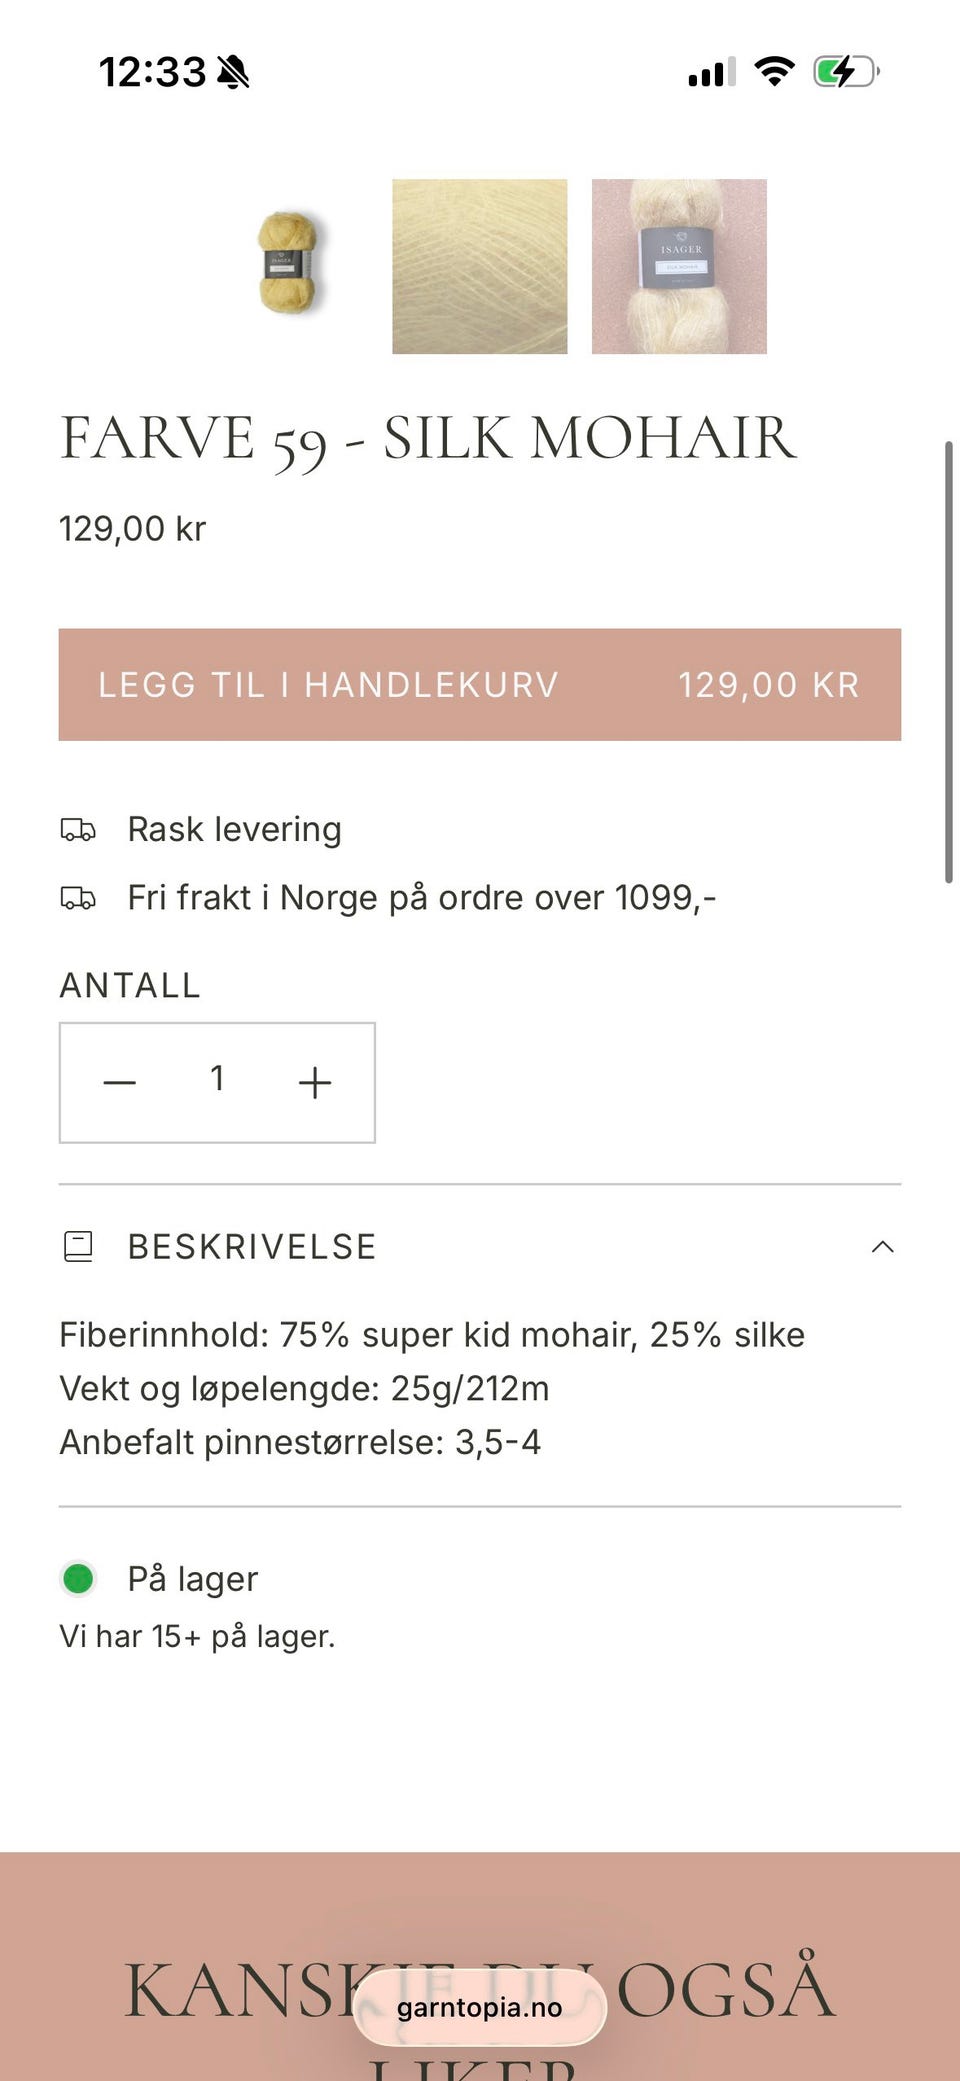Viewport: 960px width, 2081px height.
Task: Add product with Legg til i handlekurv
Action: tap(480, 685)
